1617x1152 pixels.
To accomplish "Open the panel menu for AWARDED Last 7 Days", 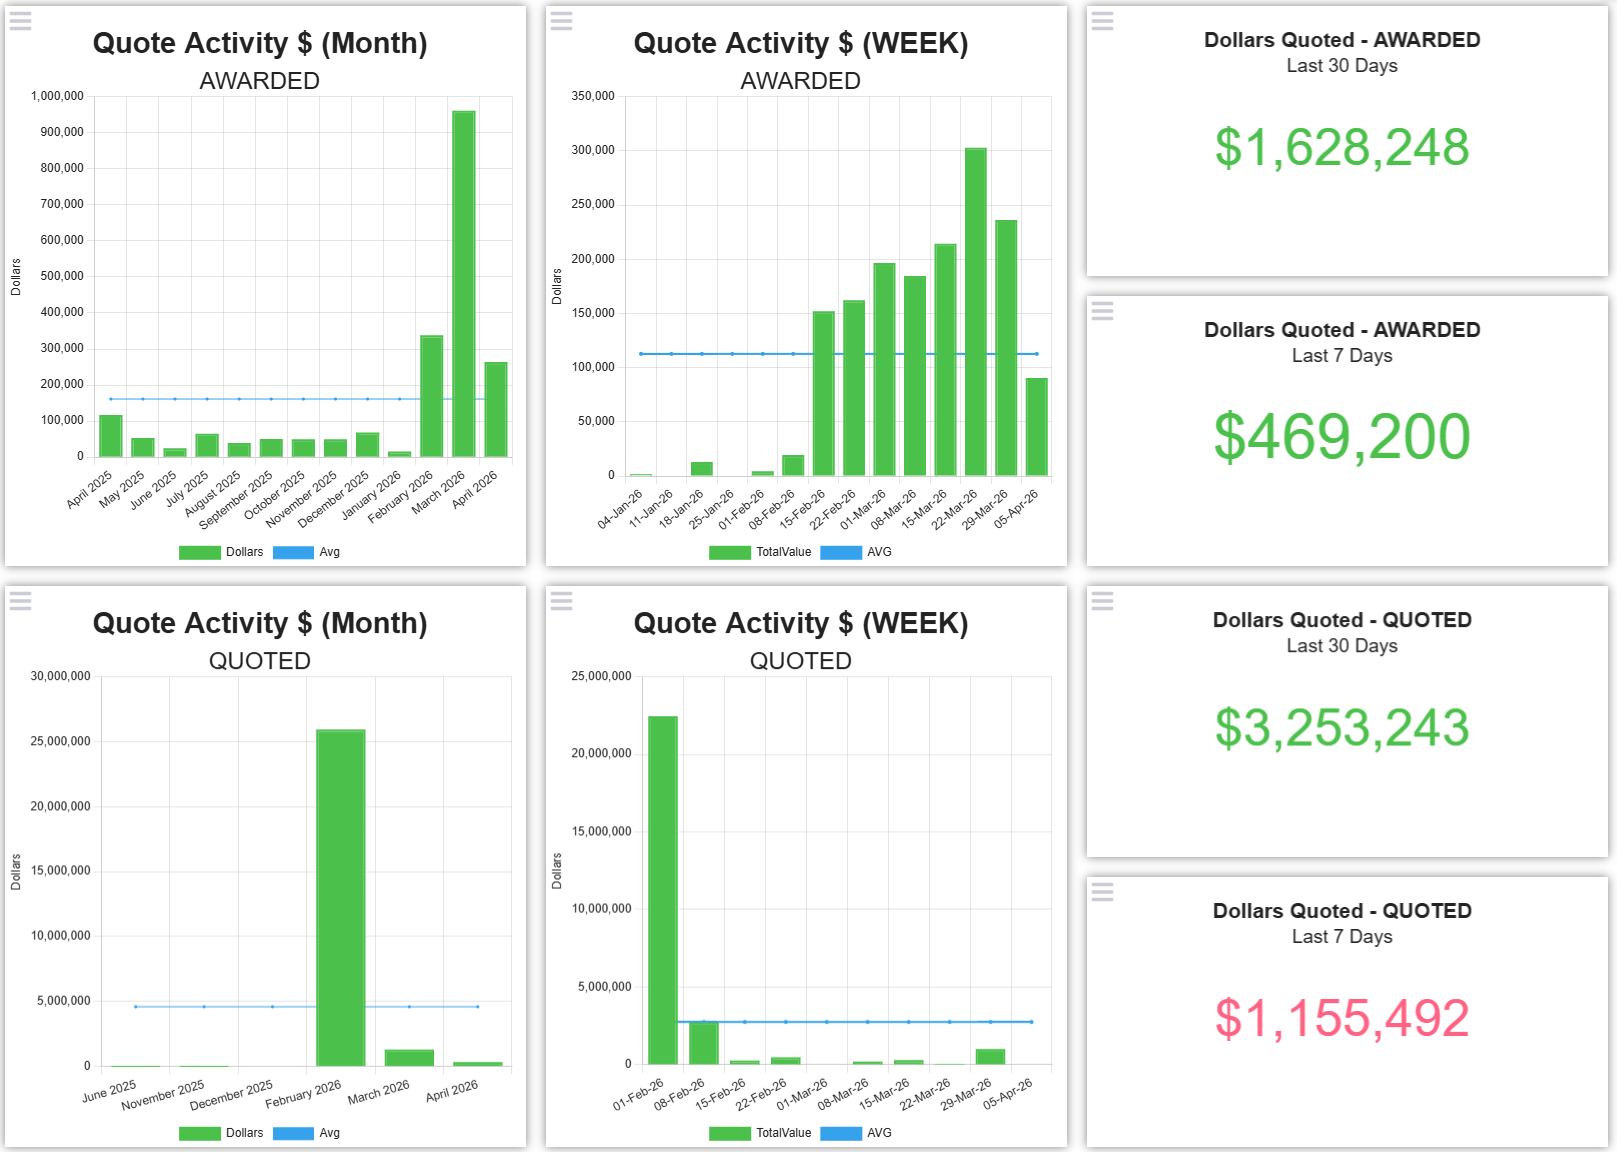I will tap(1103, 311).
